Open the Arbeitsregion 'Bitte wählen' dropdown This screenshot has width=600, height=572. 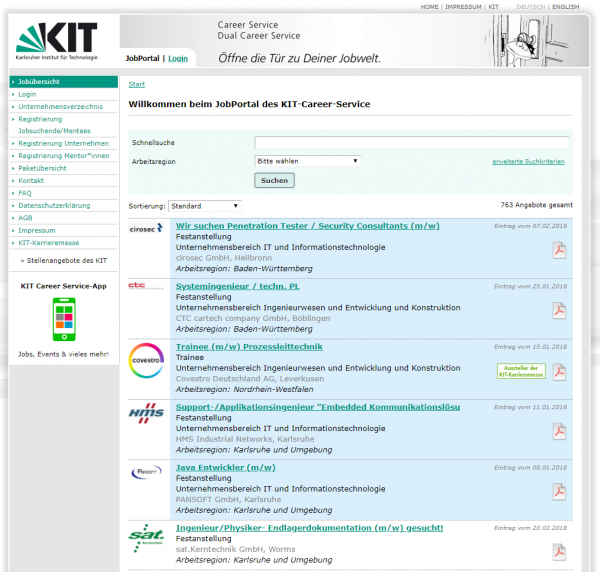pos(308,161)
